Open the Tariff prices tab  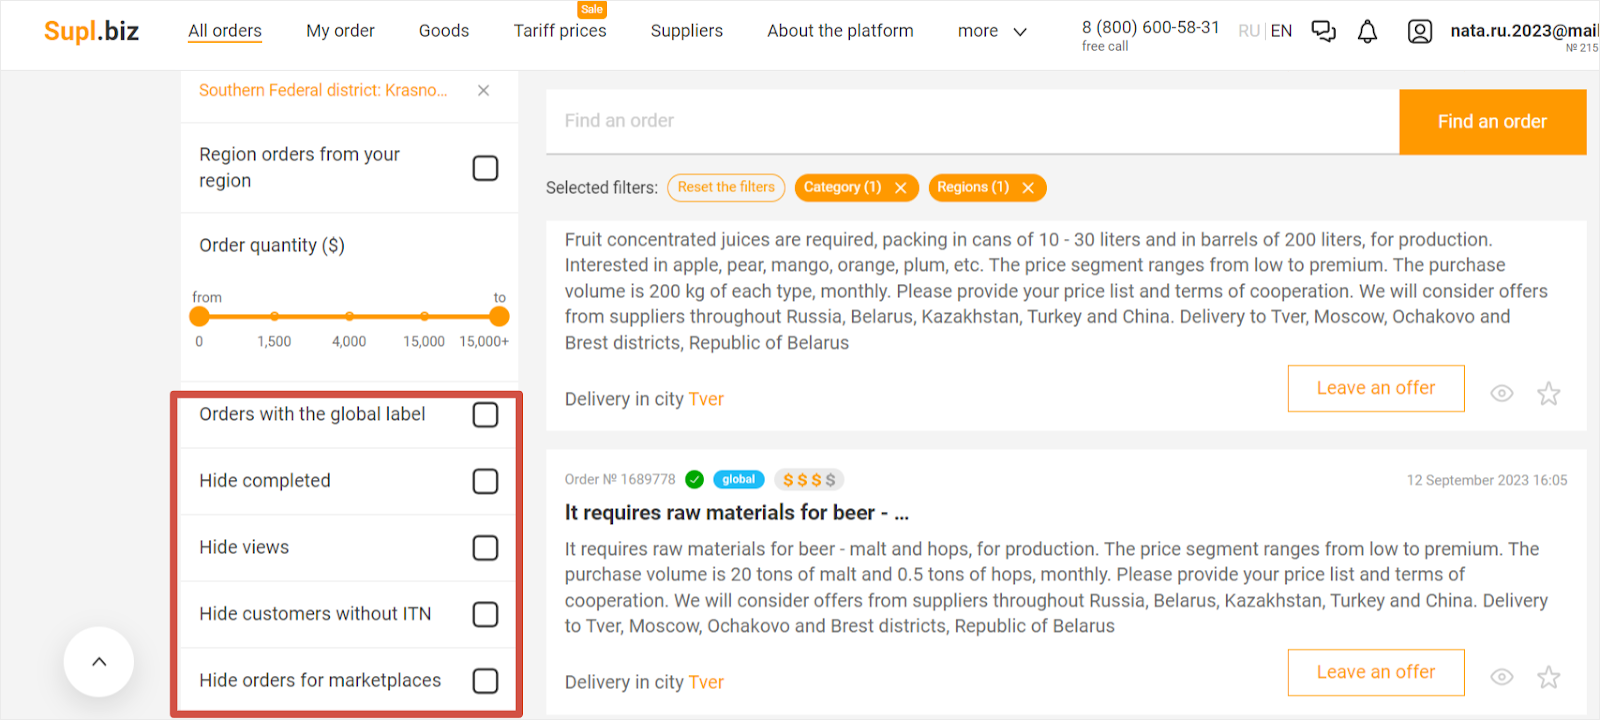tap(560, 31)
